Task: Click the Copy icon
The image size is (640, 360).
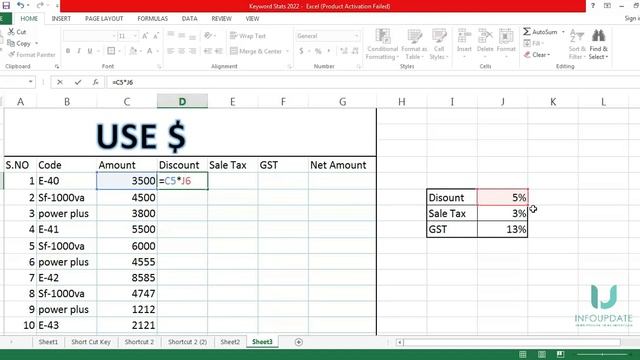Action: pos(11,43)
